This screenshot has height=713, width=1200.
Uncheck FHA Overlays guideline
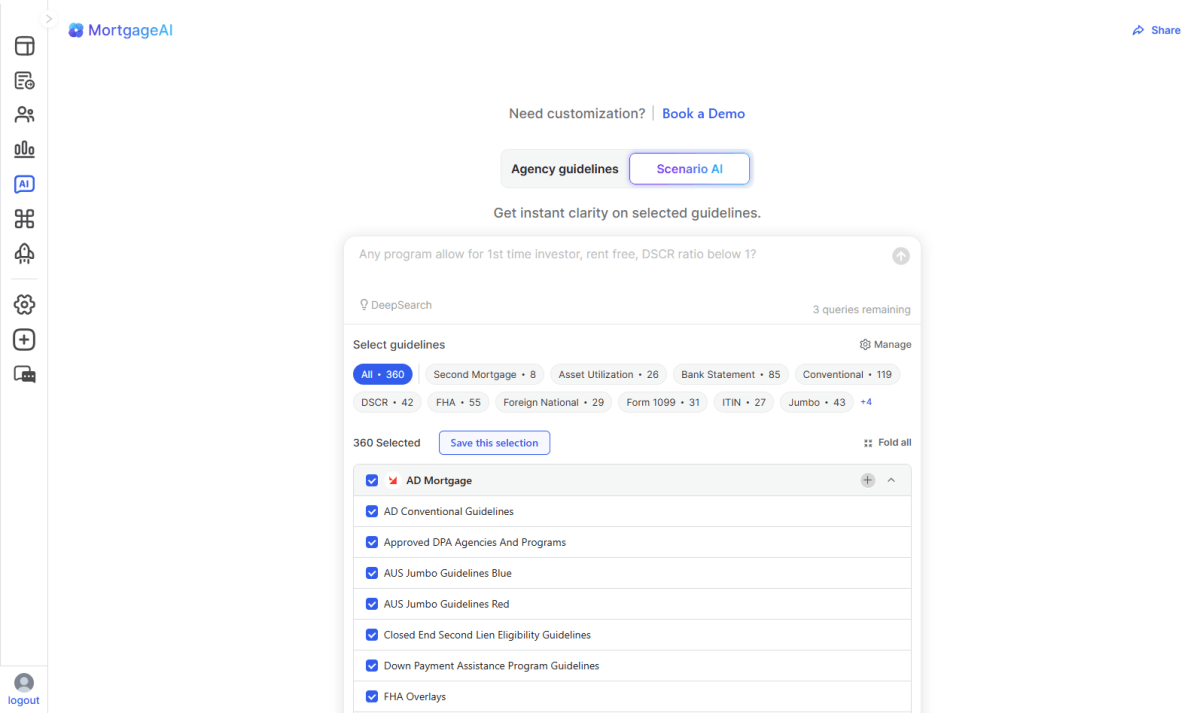pos(372,696)
